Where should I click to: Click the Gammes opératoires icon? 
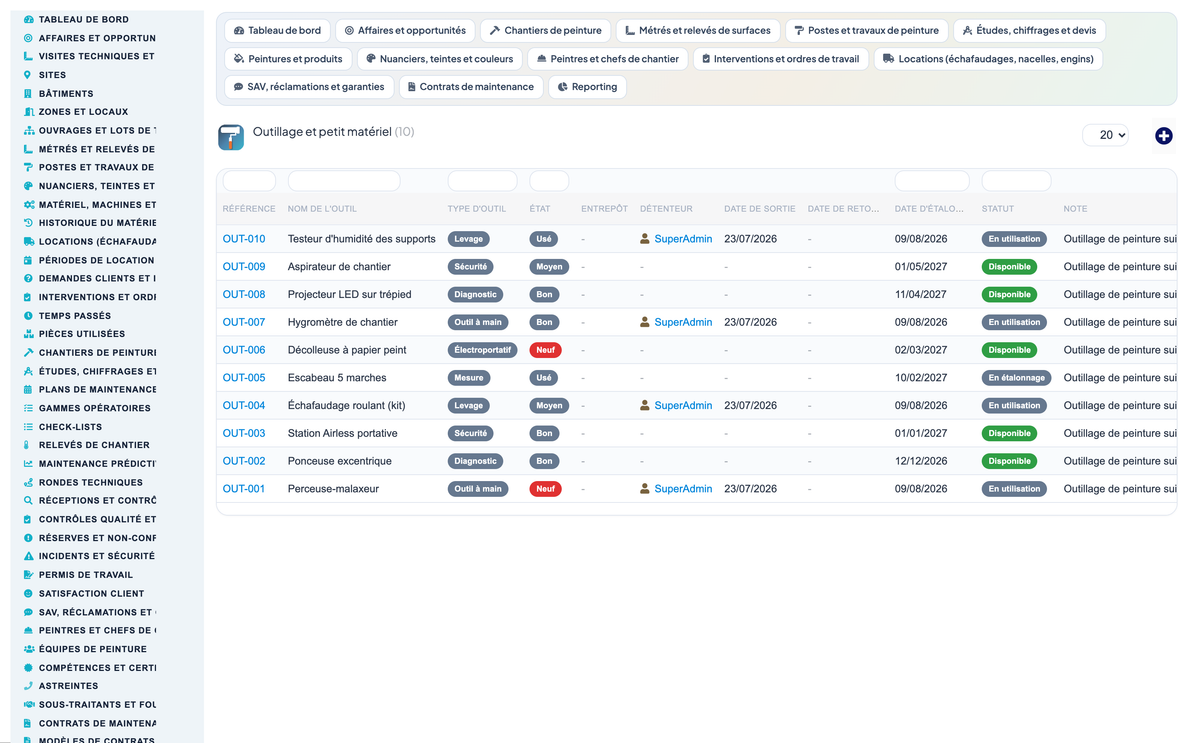point(28,408)
